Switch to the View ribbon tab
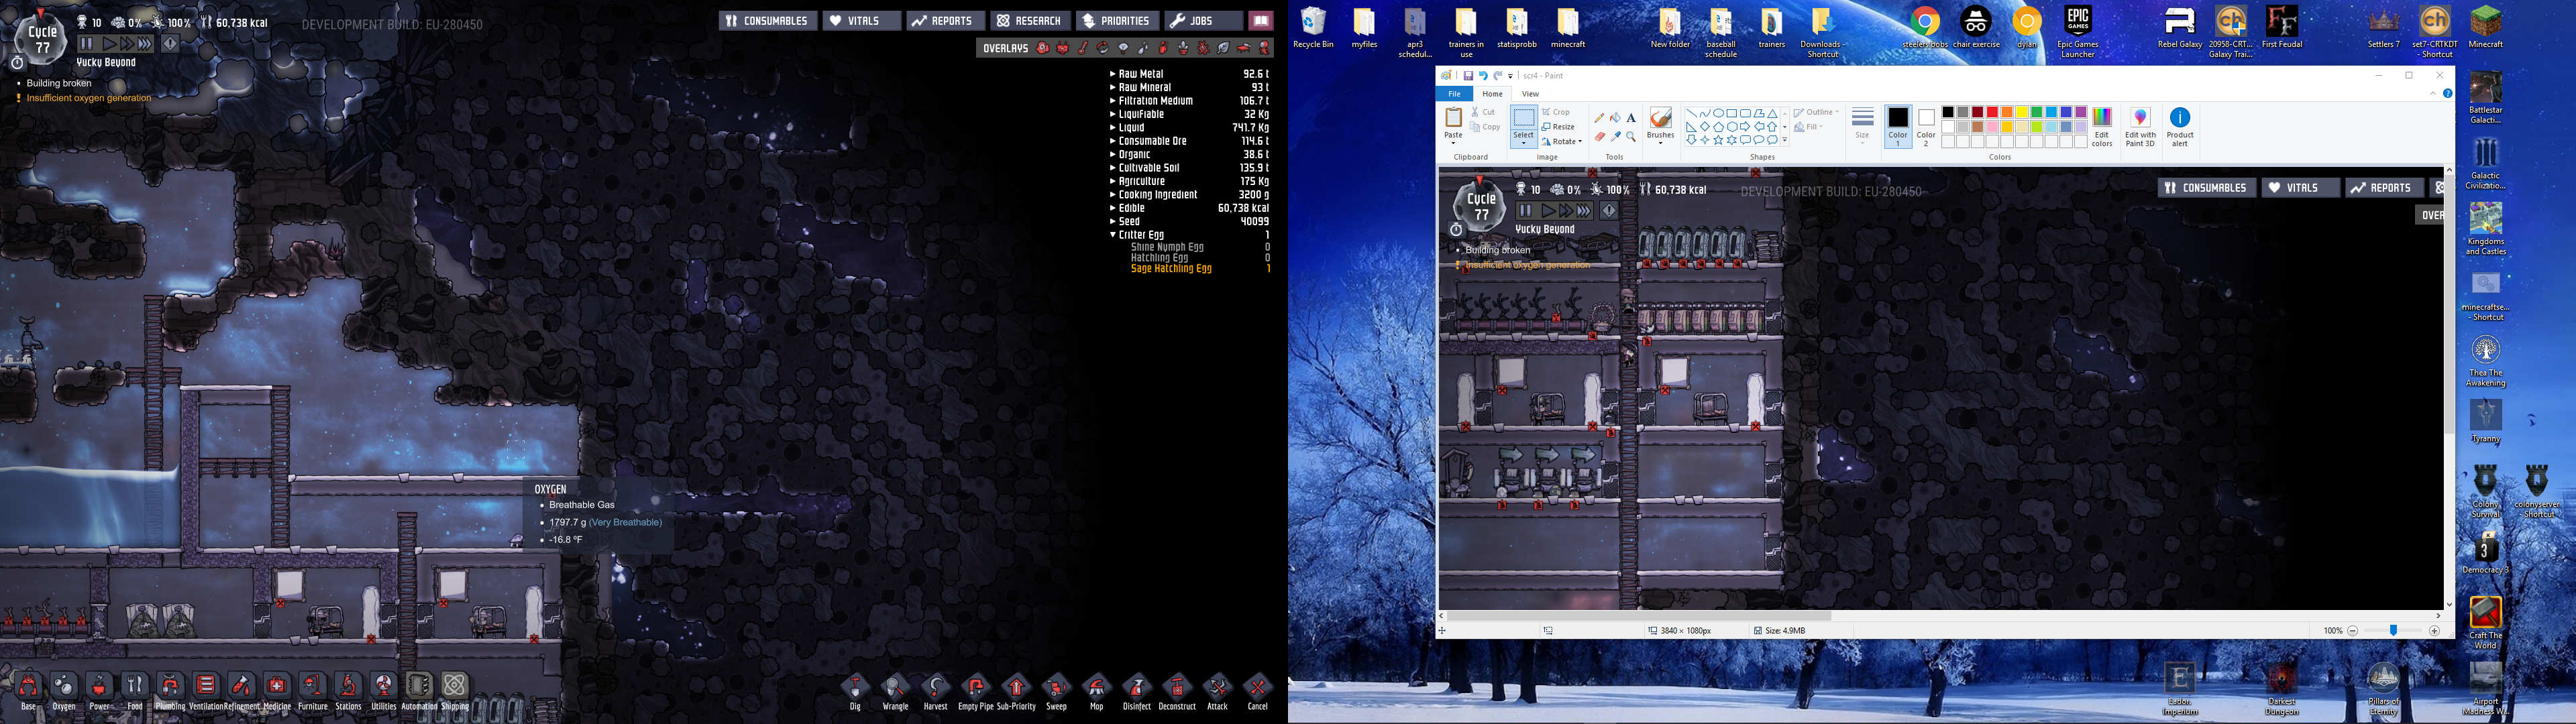 1530,94
